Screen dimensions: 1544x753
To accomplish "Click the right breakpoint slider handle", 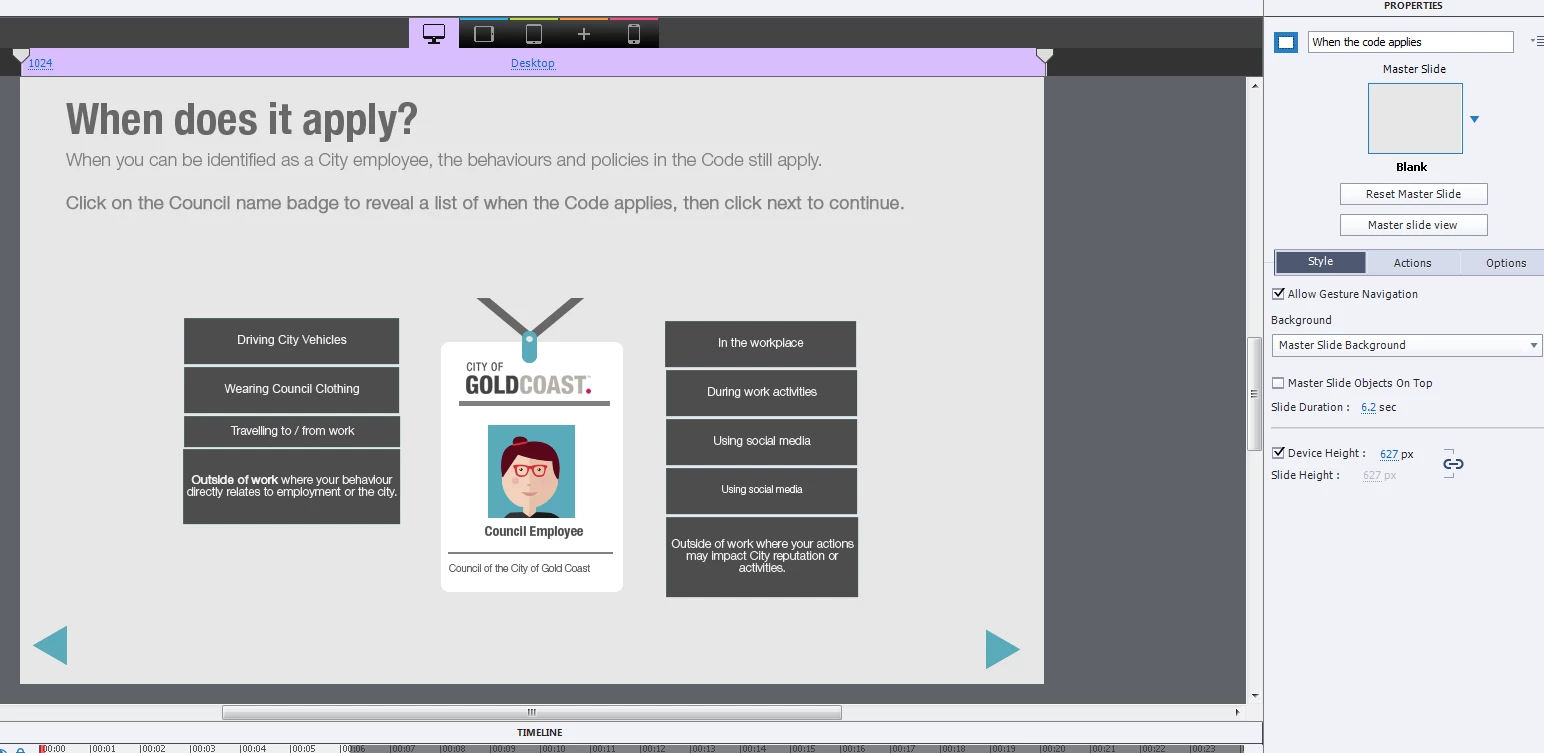I will click(1044, 56).
